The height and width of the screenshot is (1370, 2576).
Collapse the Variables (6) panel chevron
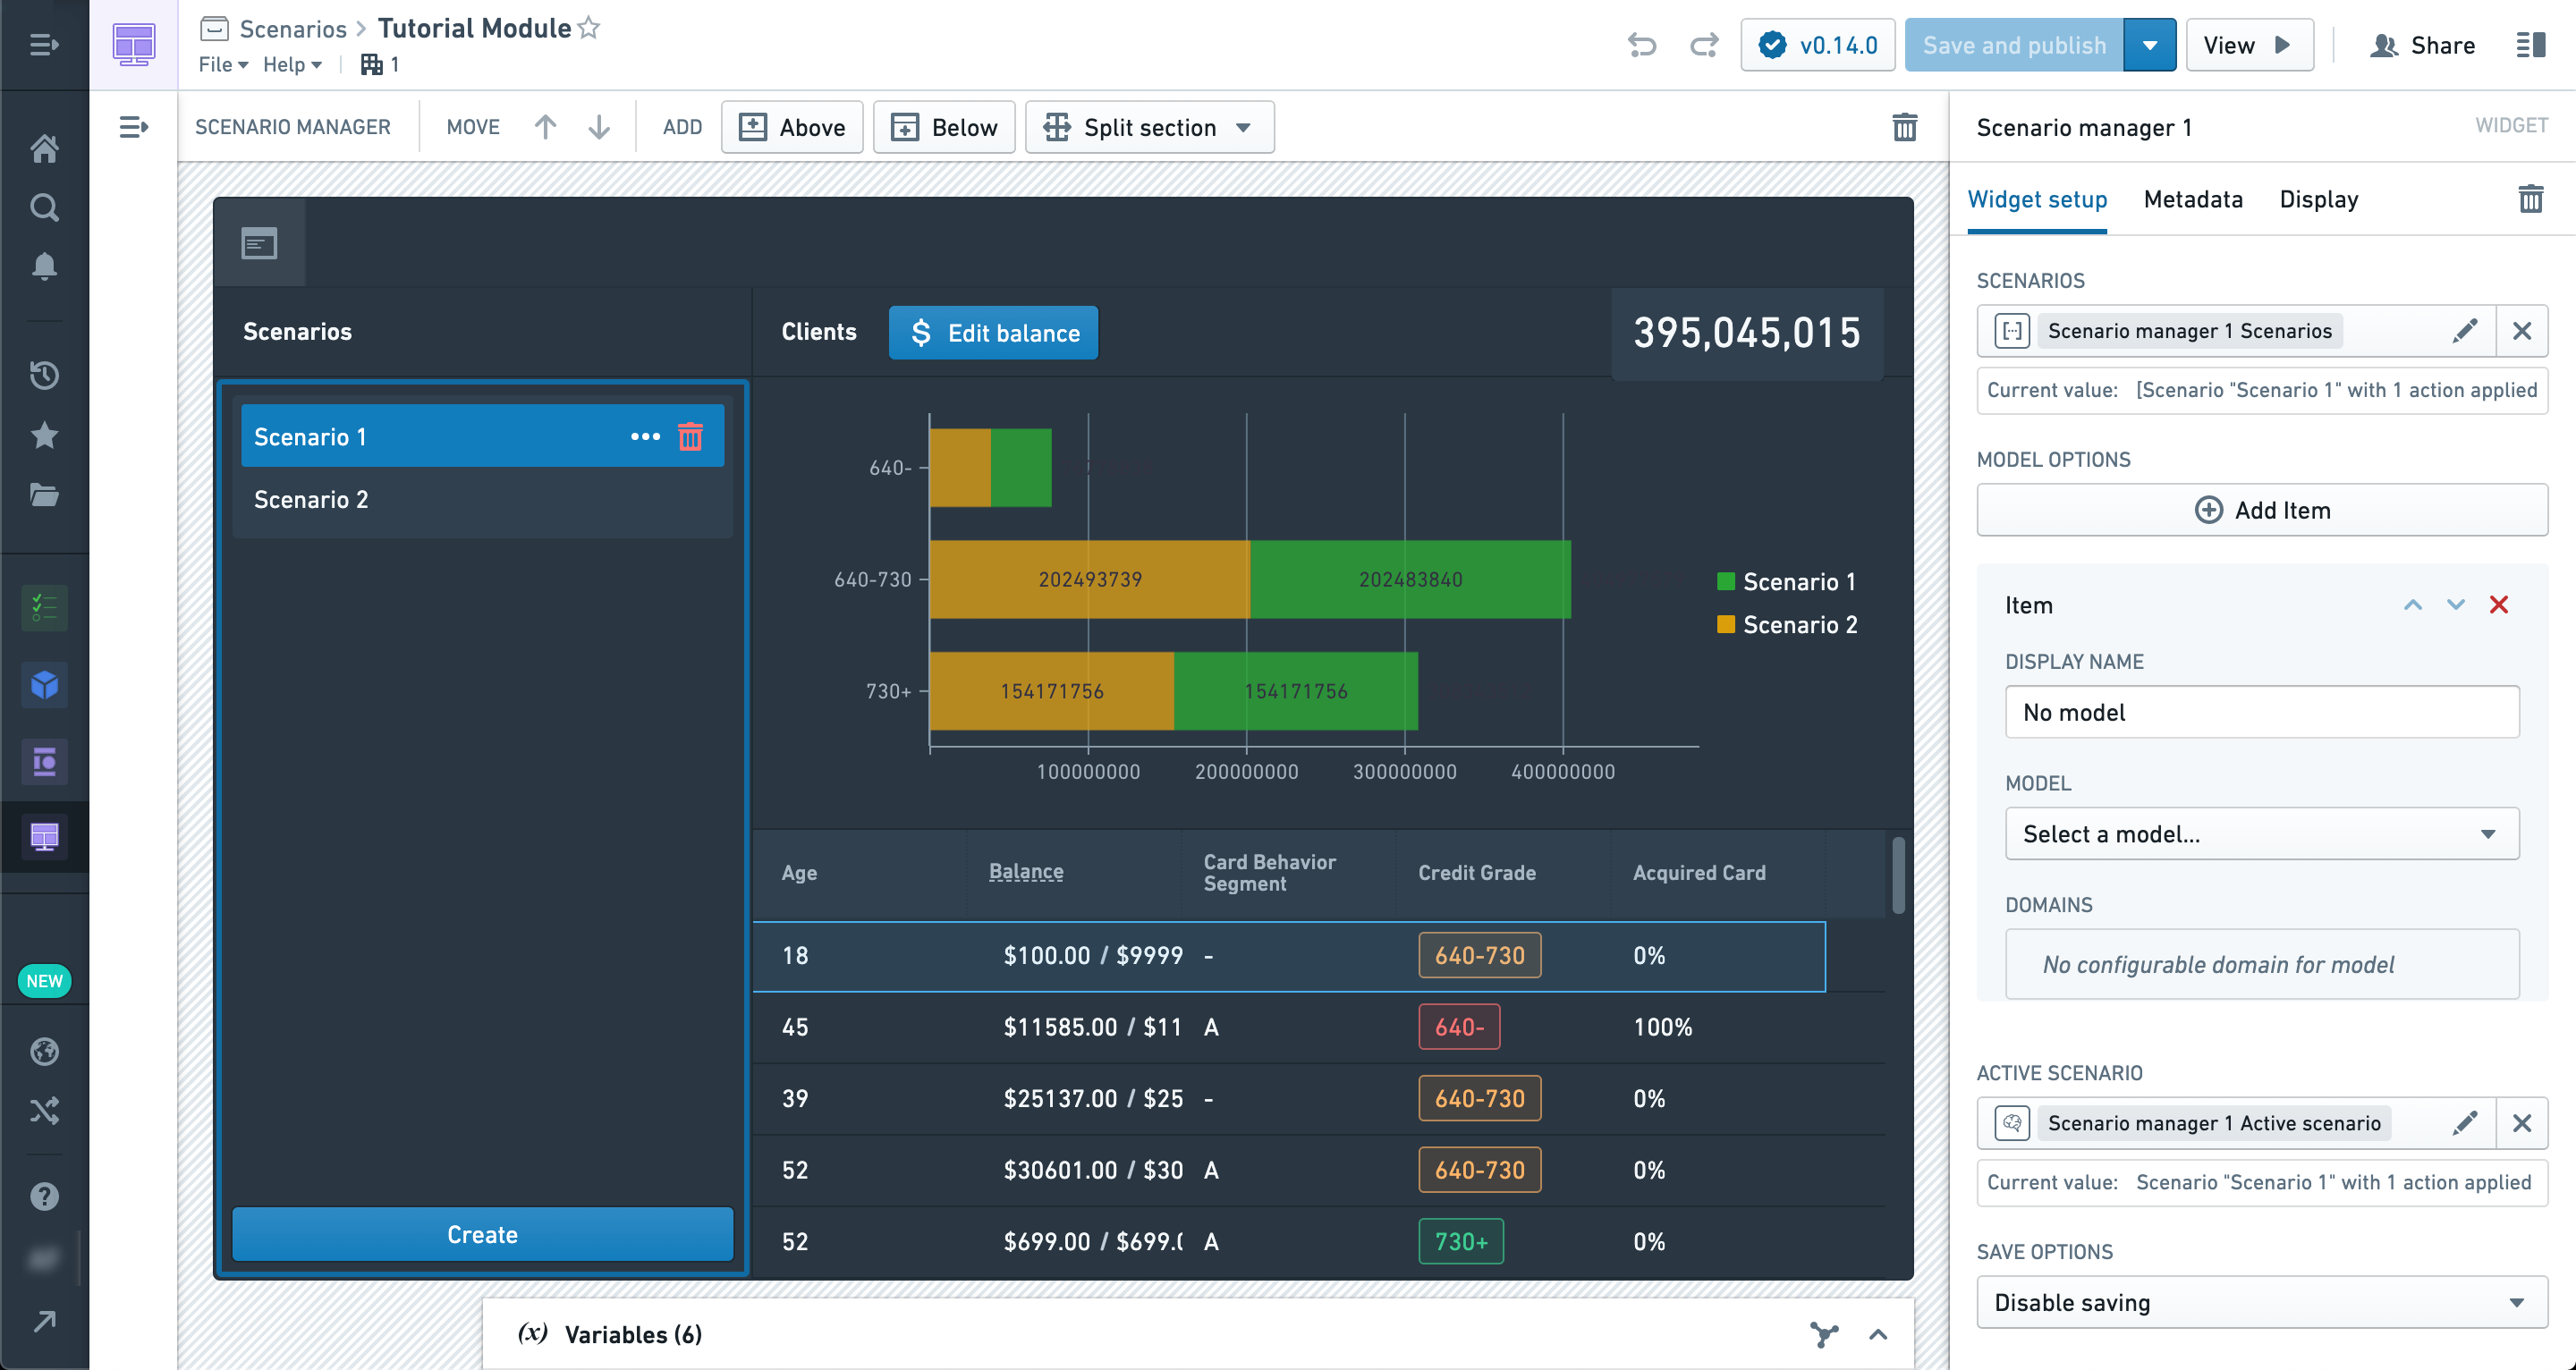1878,1334
